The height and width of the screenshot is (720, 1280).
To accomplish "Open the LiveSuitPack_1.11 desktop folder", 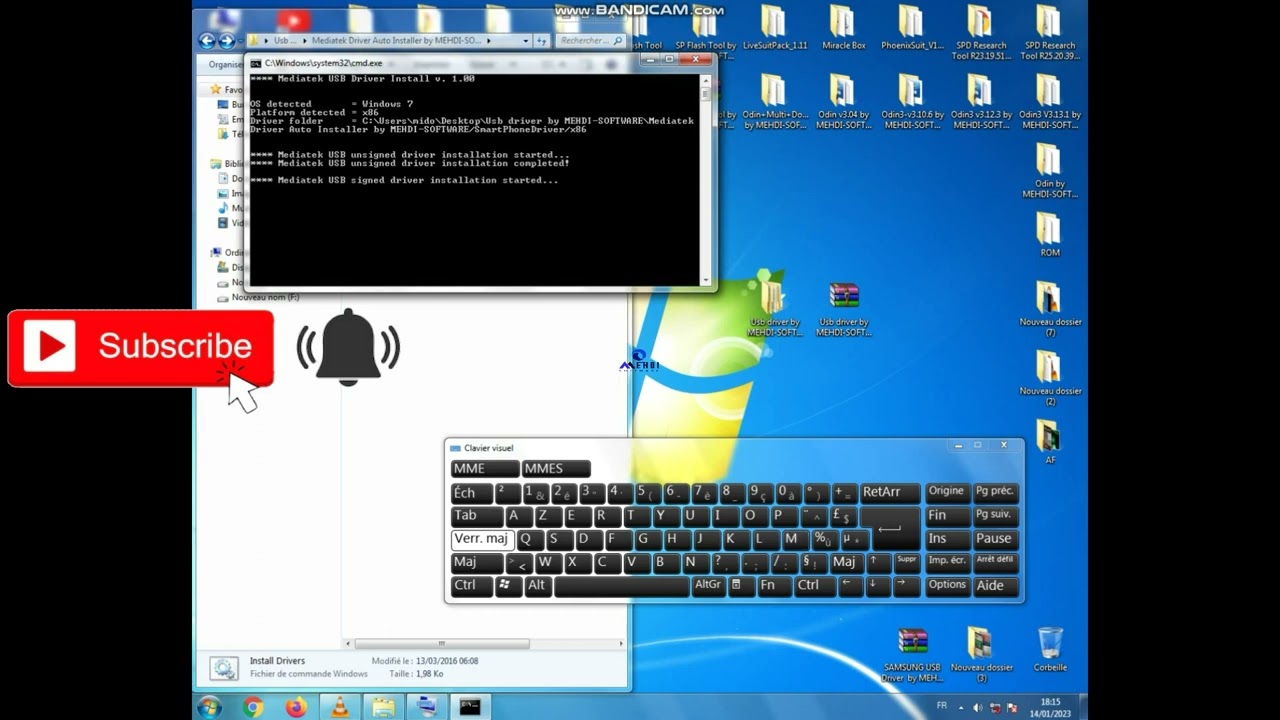I will click(x=774, y=28).
